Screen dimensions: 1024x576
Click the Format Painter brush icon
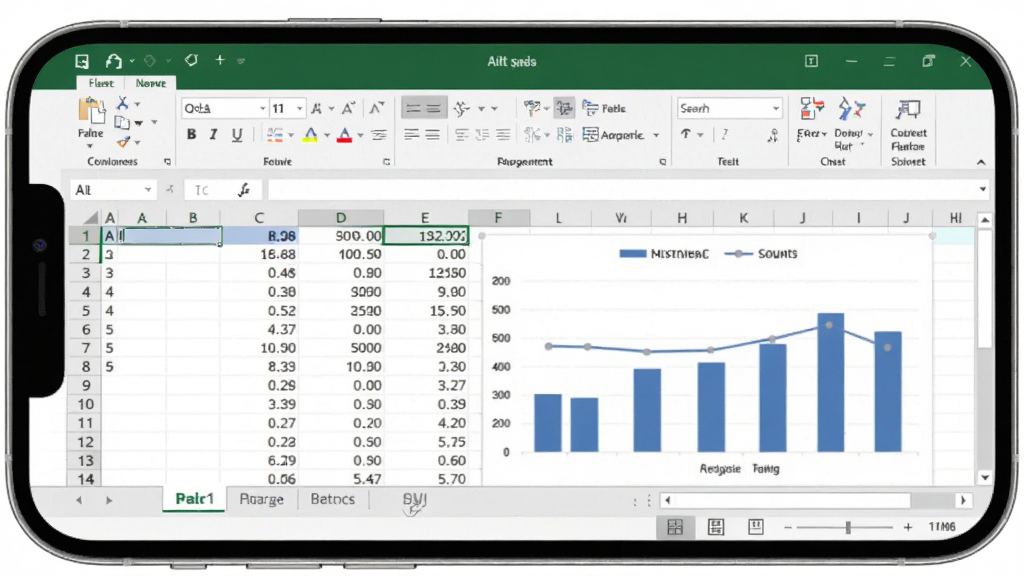coord(123,141)
